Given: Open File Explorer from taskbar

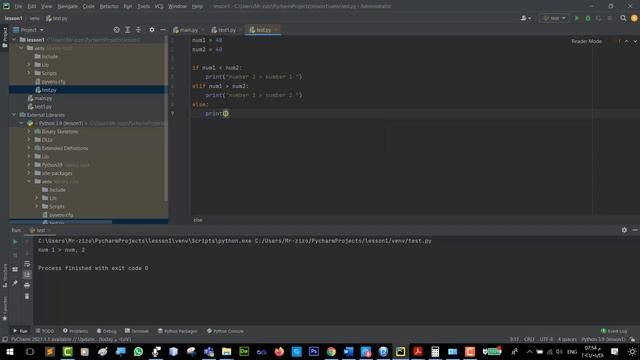Looking at the screenshot, I should (226, 352).
